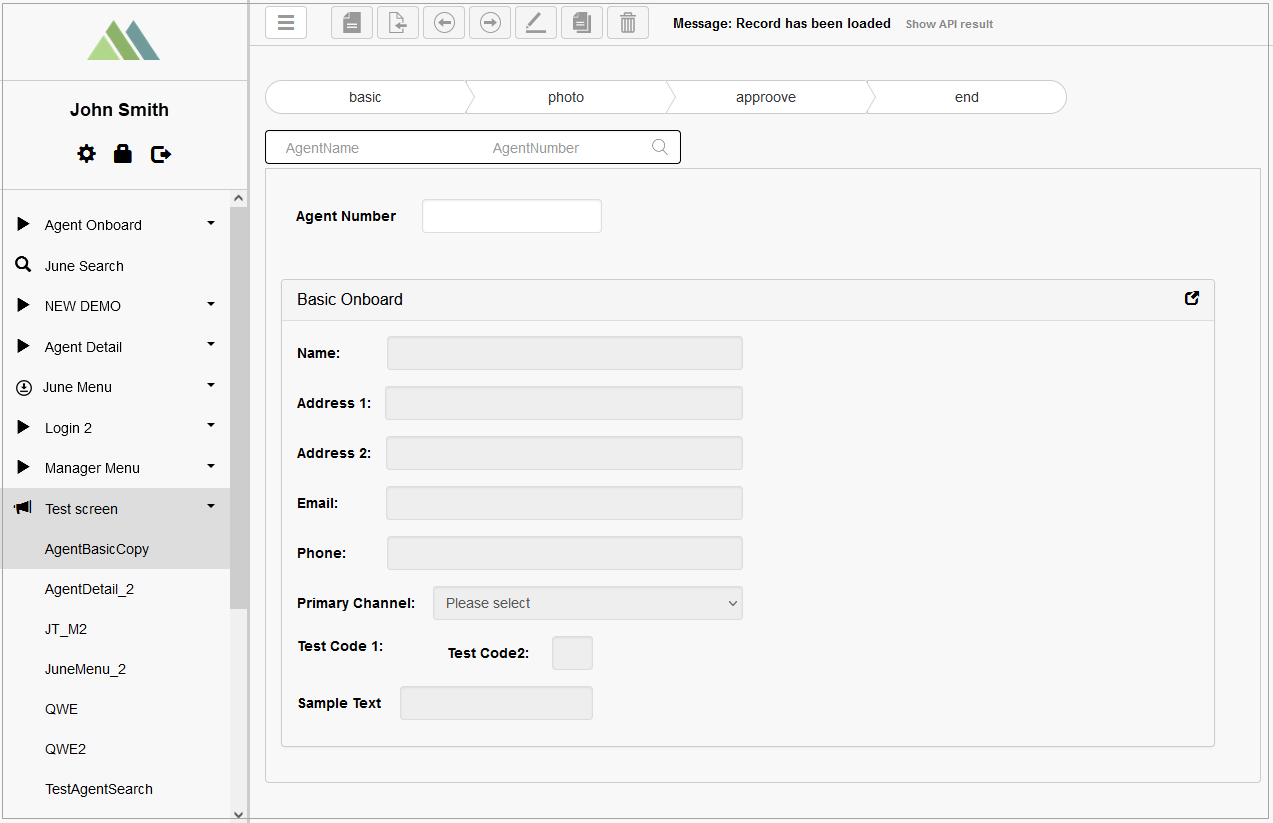This screenshot has width=1273, height=823.
Task: Expand the Manager Menu caret
Action: coord(211,466)
